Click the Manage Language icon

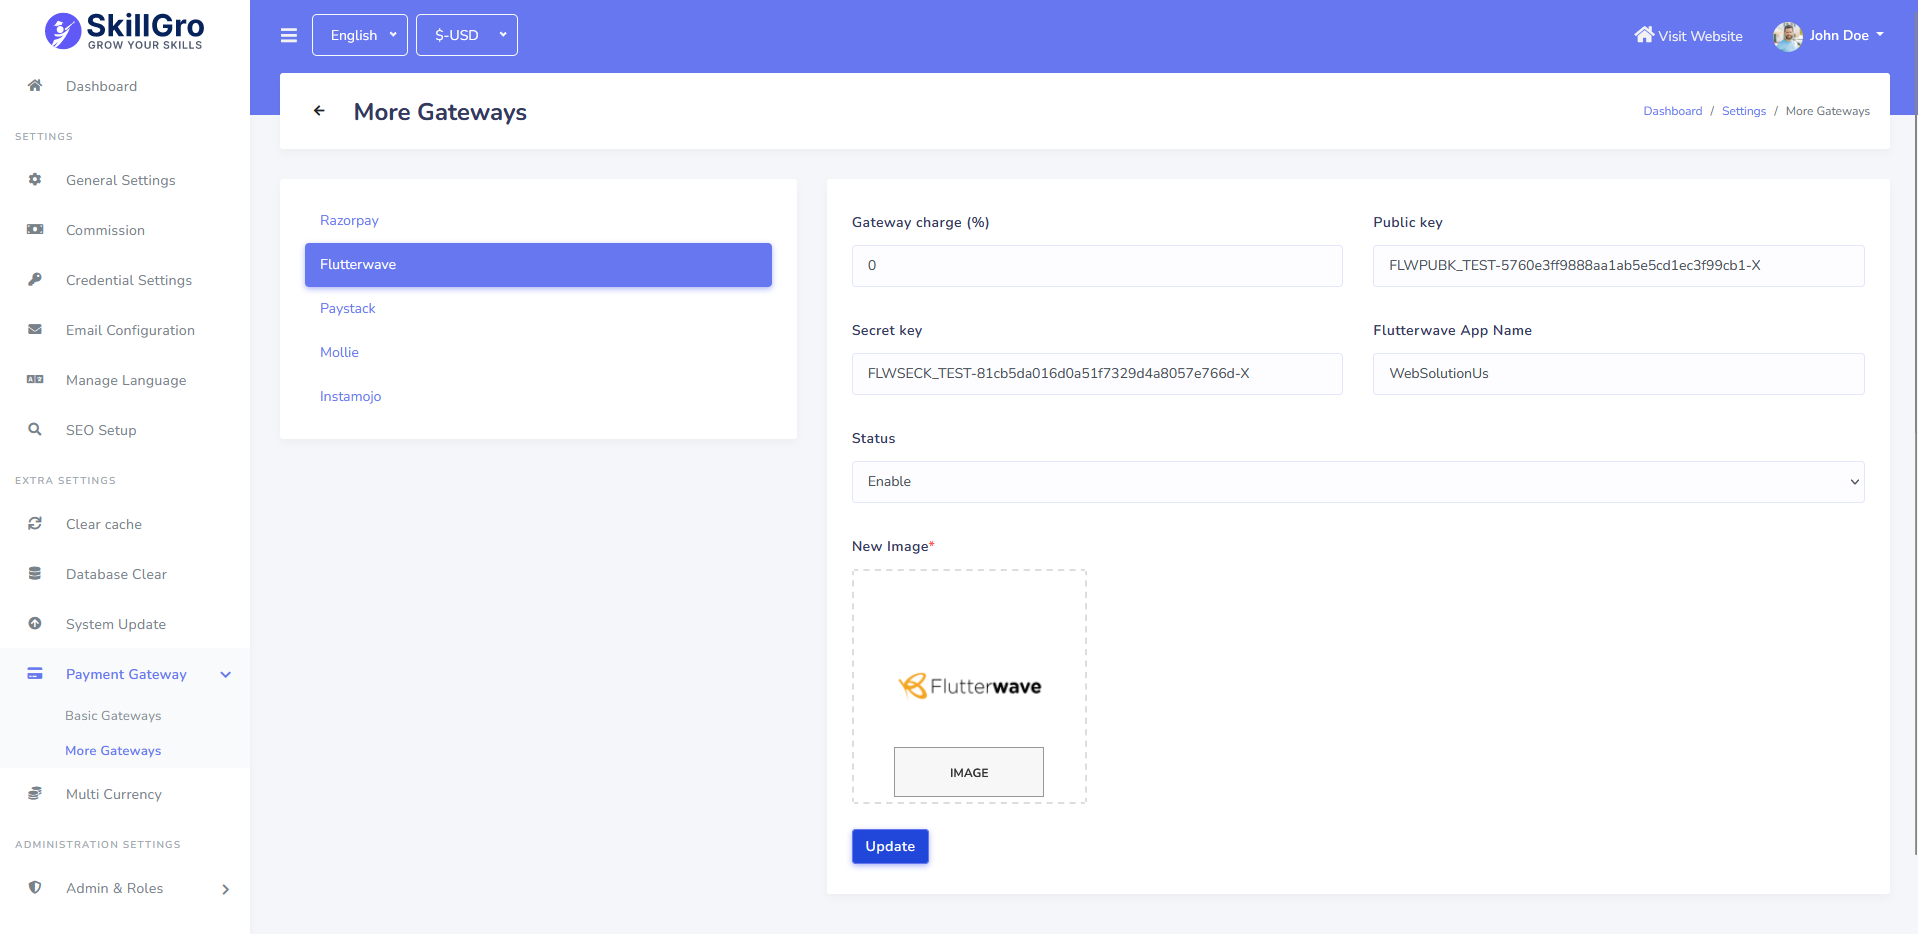(35, 380)
